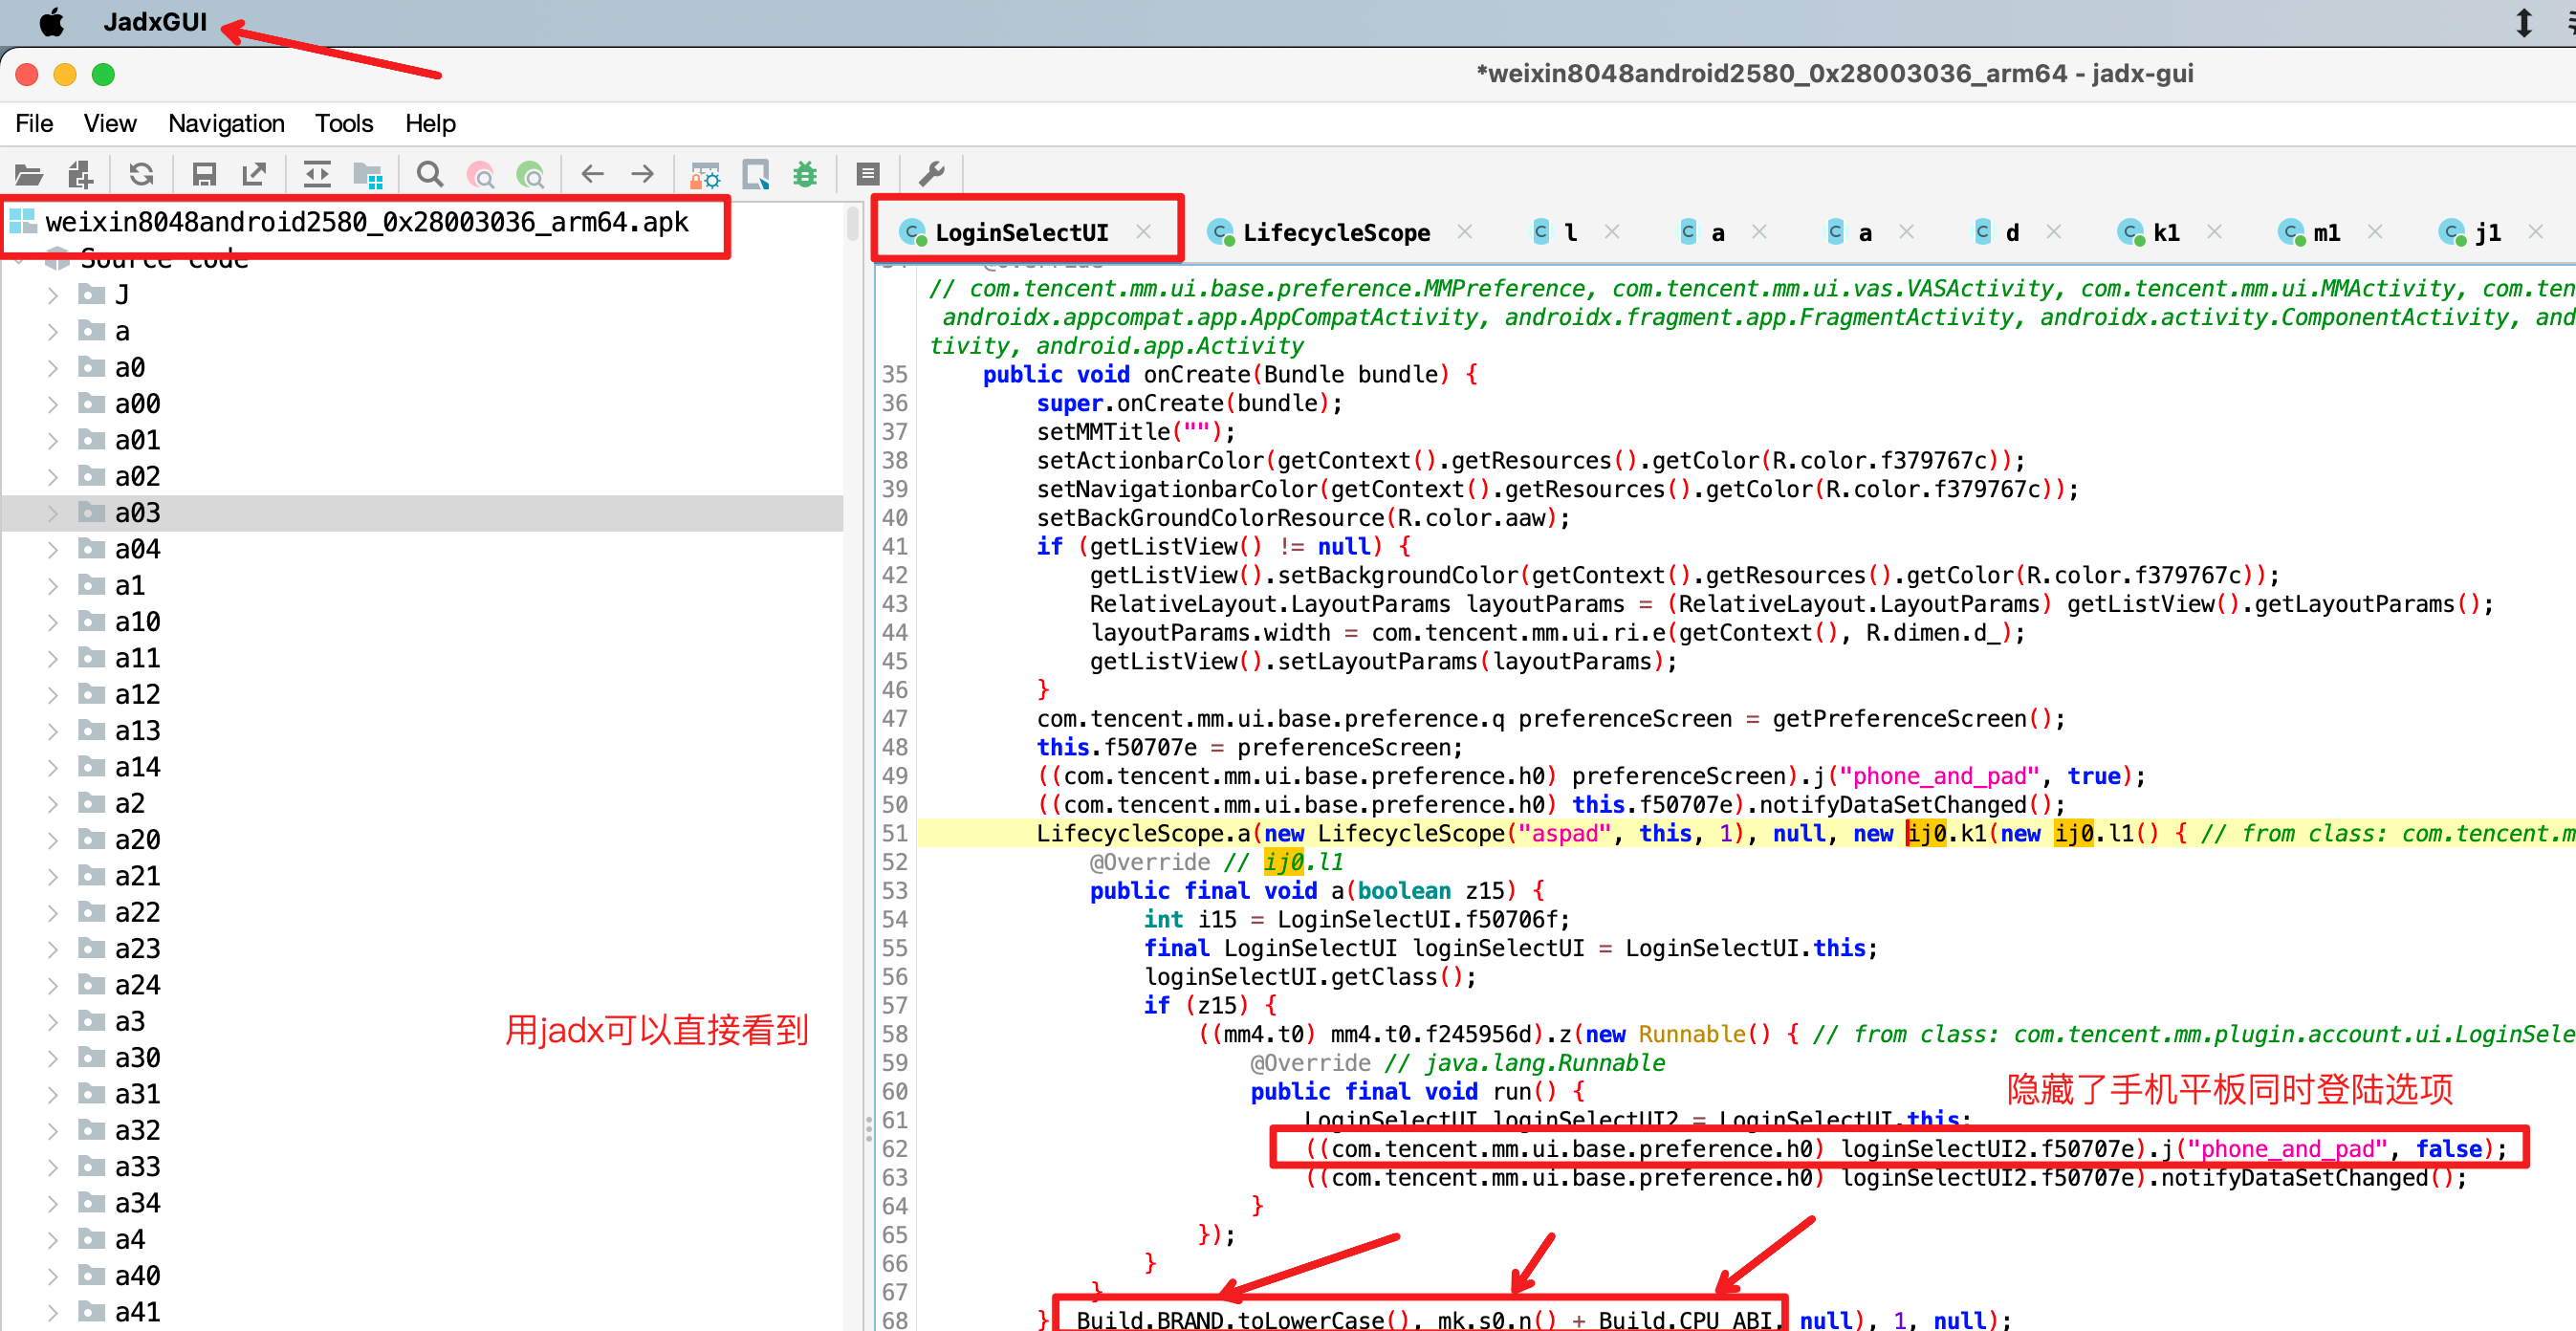
Task: Open class search with the pink search icon
Action: [481, 175]
